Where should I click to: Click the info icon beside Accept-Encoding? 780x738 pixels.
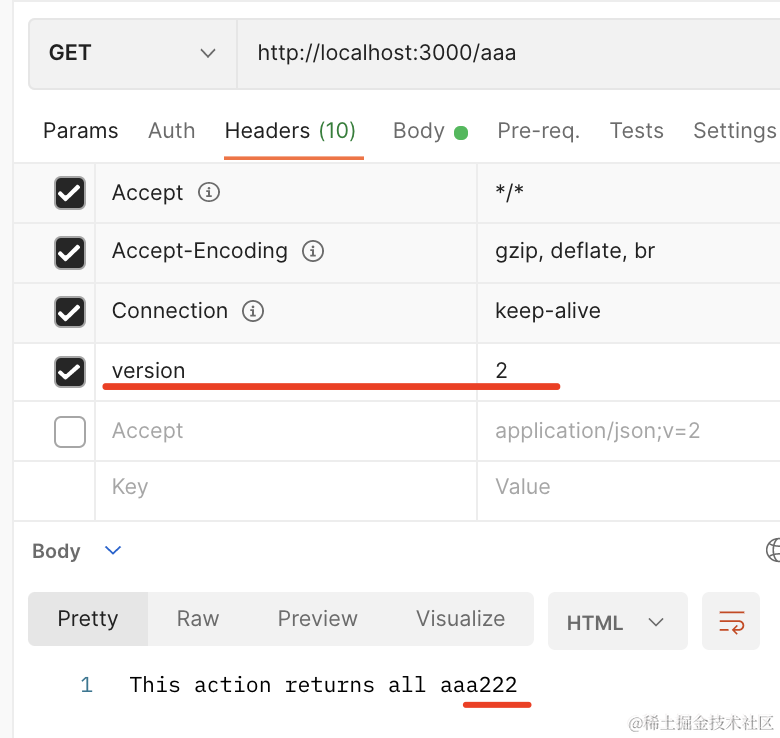[313, 251]
